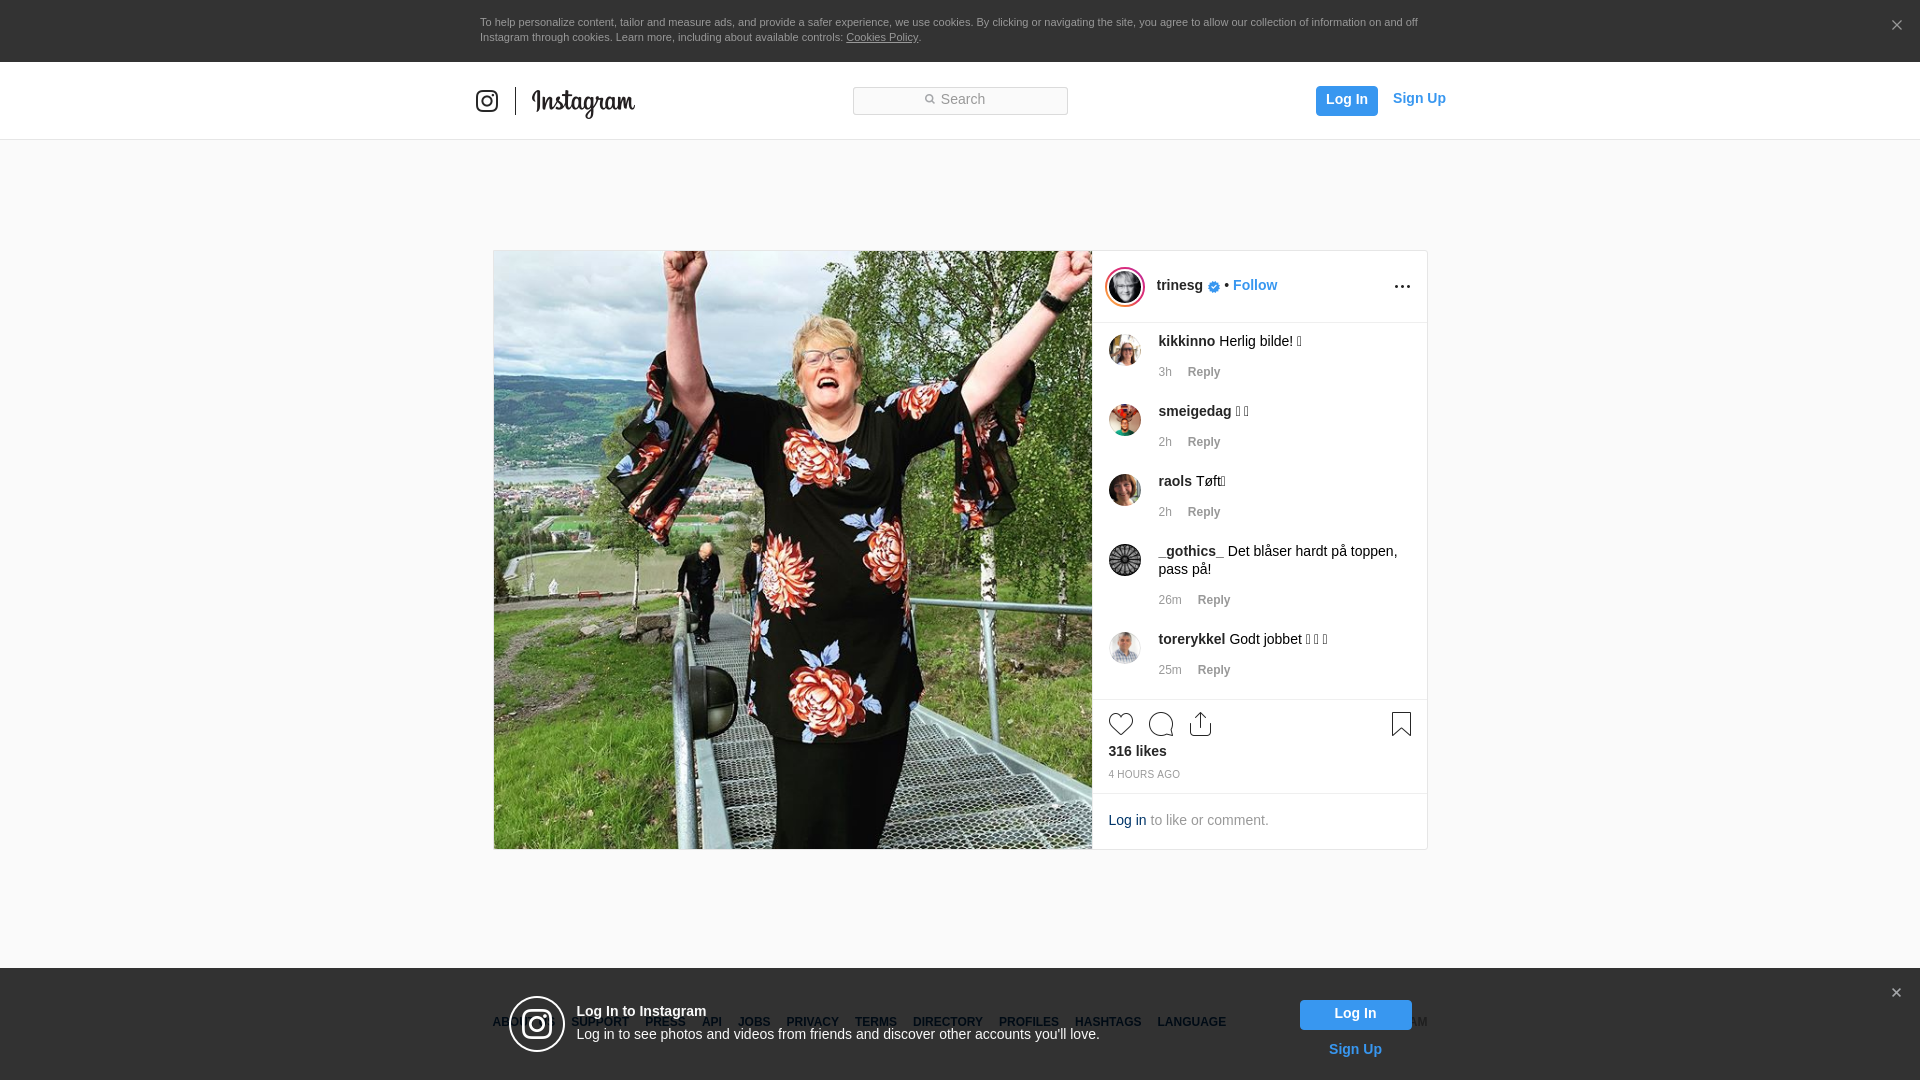Image resolution: width=1920 pixels, height=1080 pixels.
Task: Click the top Log In button
Action: pyautogui.click(x=1346, y=100)
